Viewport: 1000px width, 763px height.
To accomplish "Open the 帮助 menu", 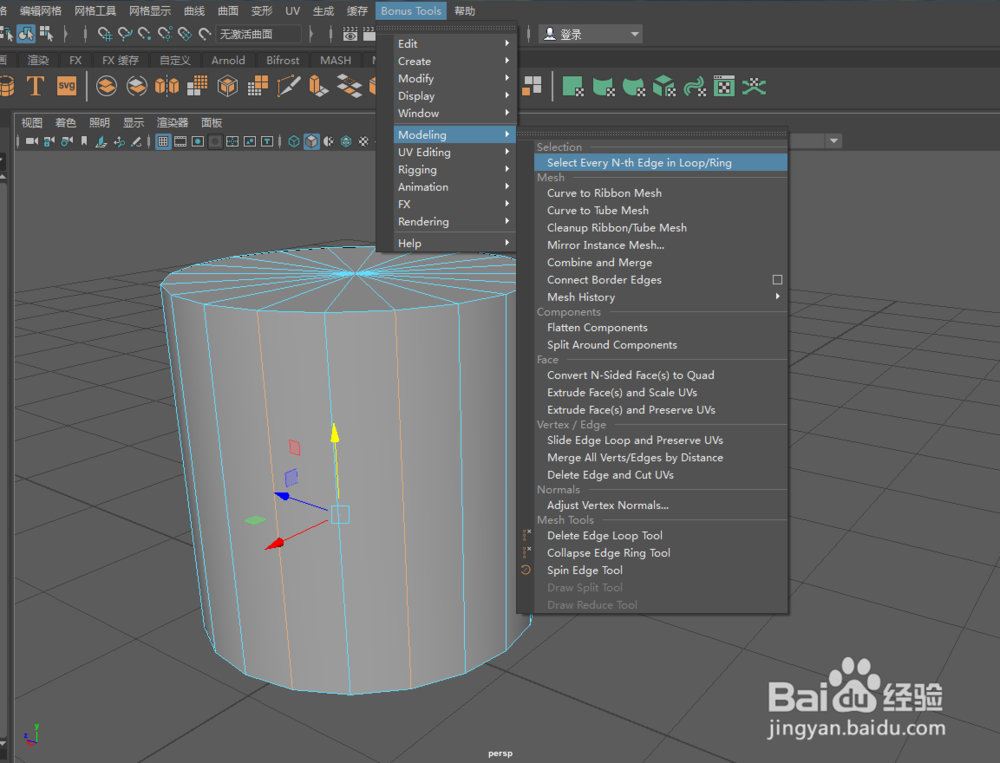I will [x=464, y=11].
